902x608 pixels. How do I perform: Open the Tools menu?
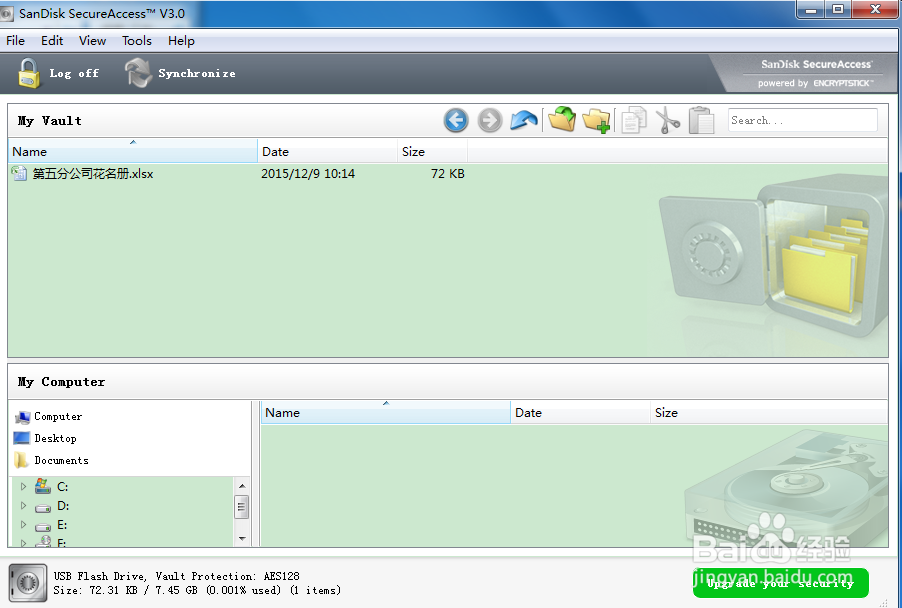pyautogui.click(x=137, y=41)
